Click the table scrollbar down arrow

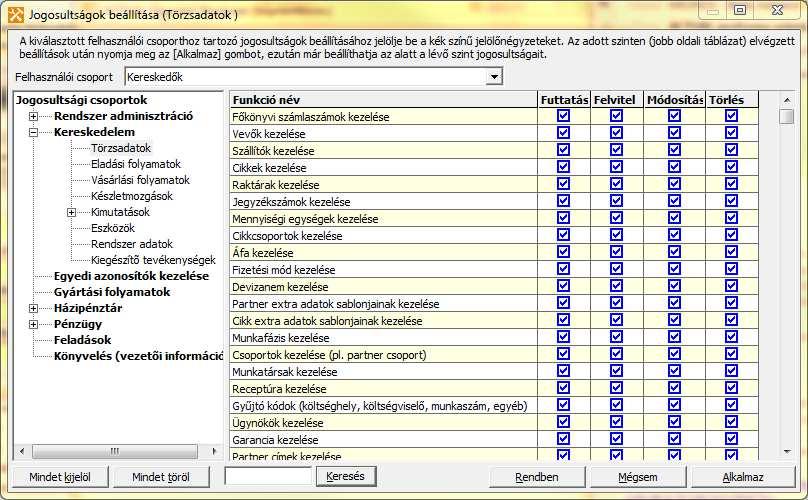tap(786, 452)
